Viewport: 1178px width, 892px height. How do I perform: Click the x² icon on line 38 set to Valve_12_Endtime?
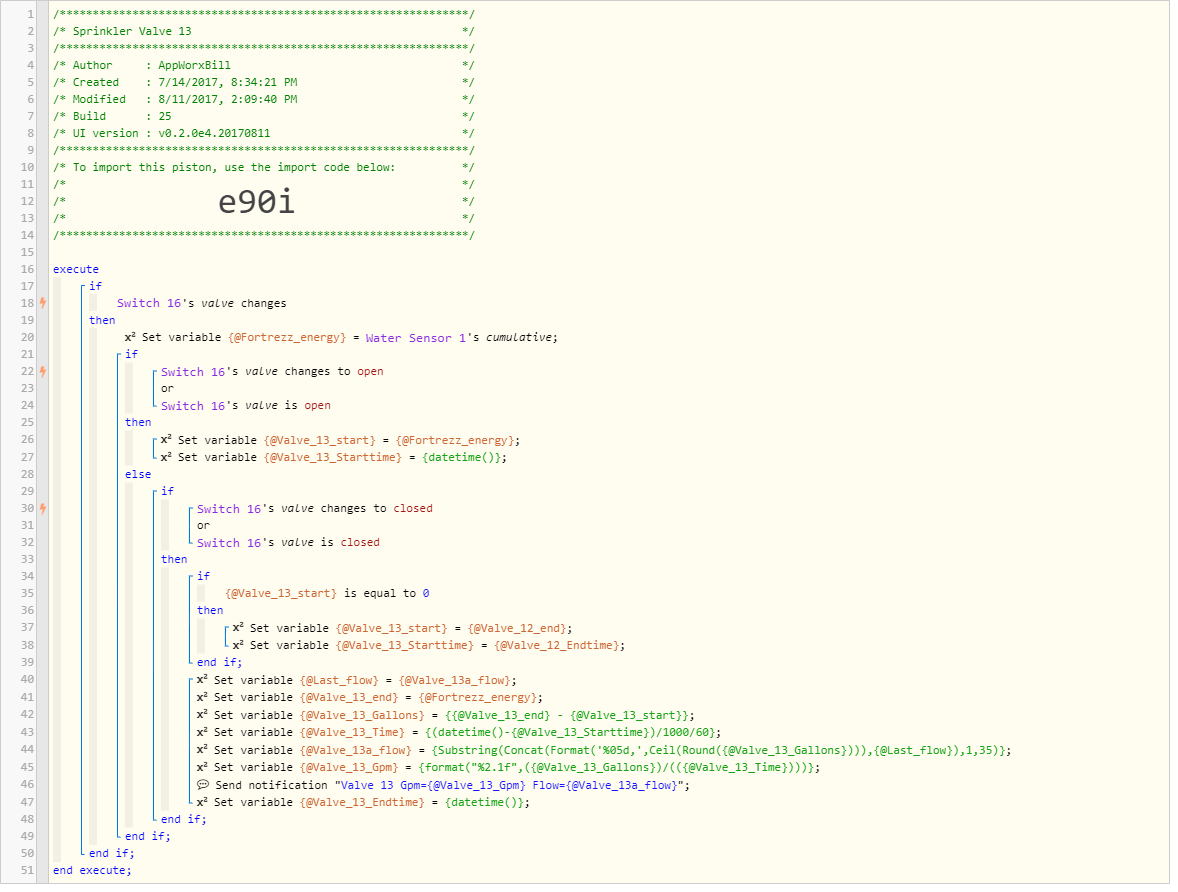[x=238, y=645]
